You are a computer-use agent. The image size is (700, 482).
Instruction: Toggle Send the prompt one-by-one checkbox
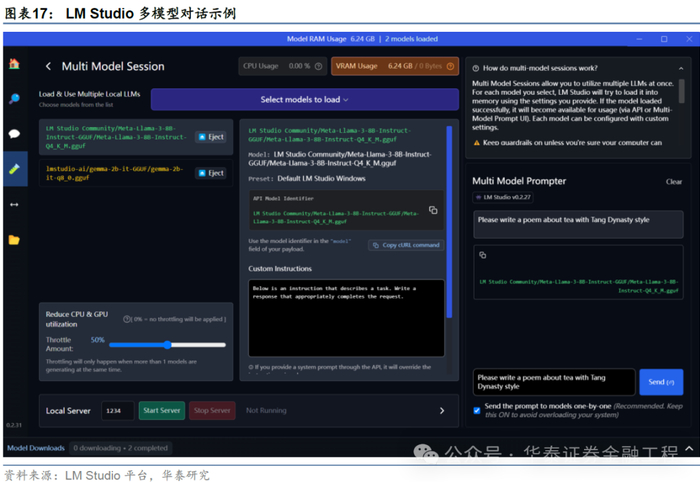point(477,411)
